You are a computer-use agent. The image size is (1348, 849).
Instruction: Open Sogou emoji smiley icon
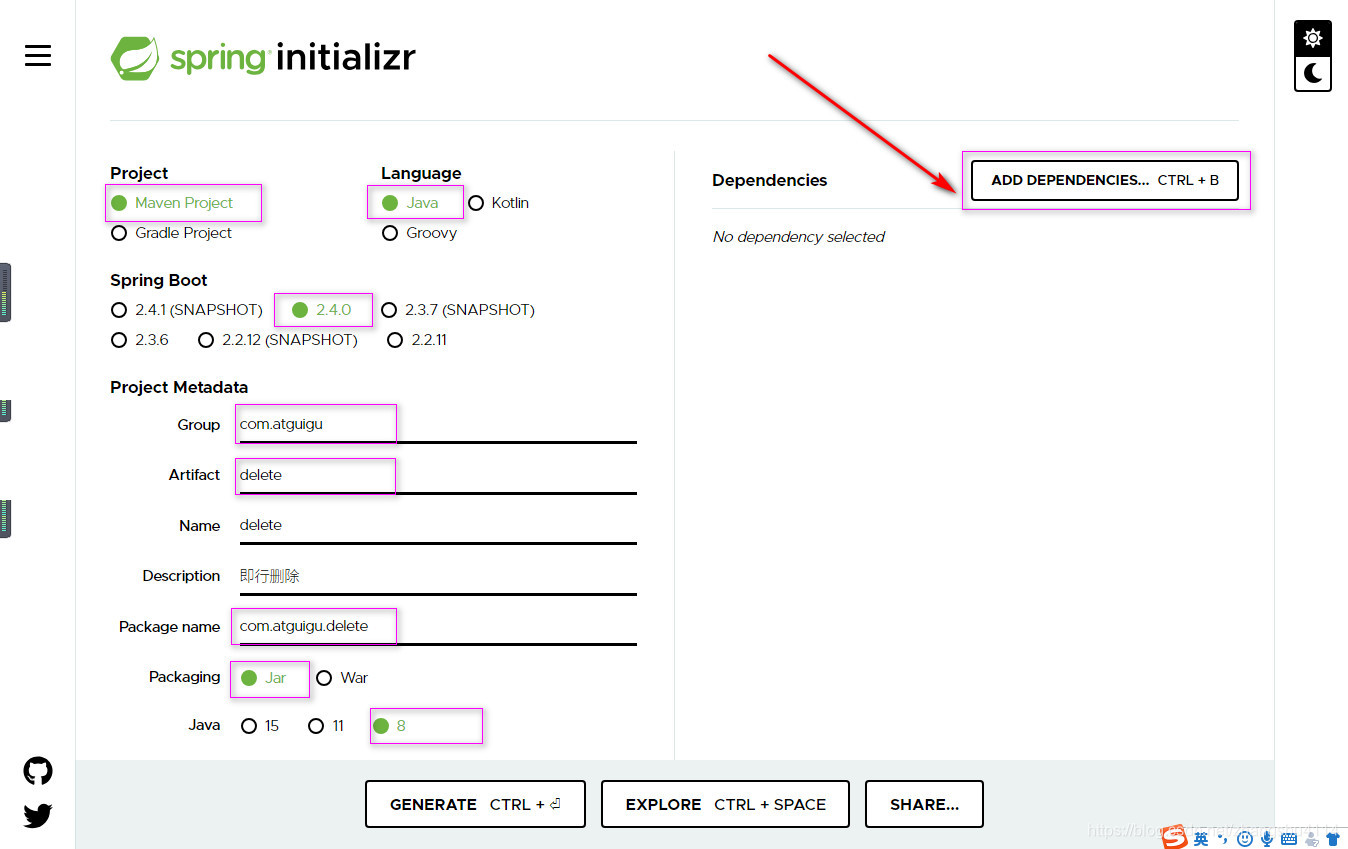[x=1245, y=838]
